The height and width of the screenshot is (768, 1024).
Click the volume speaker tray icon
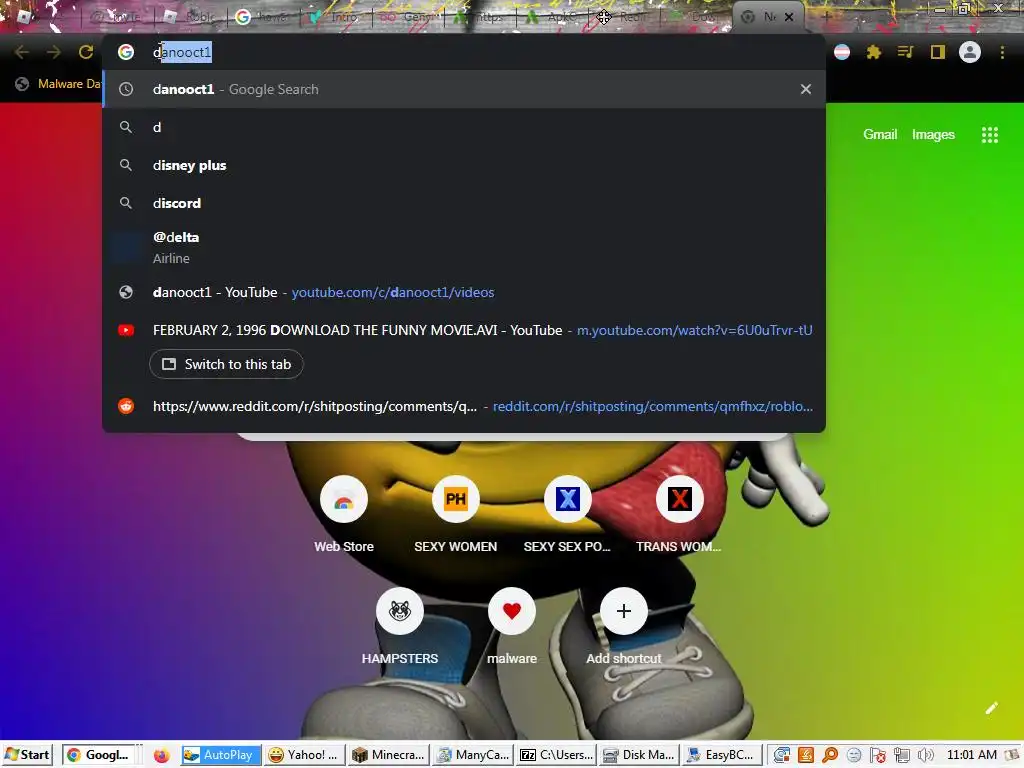click(x=925, y=756)
